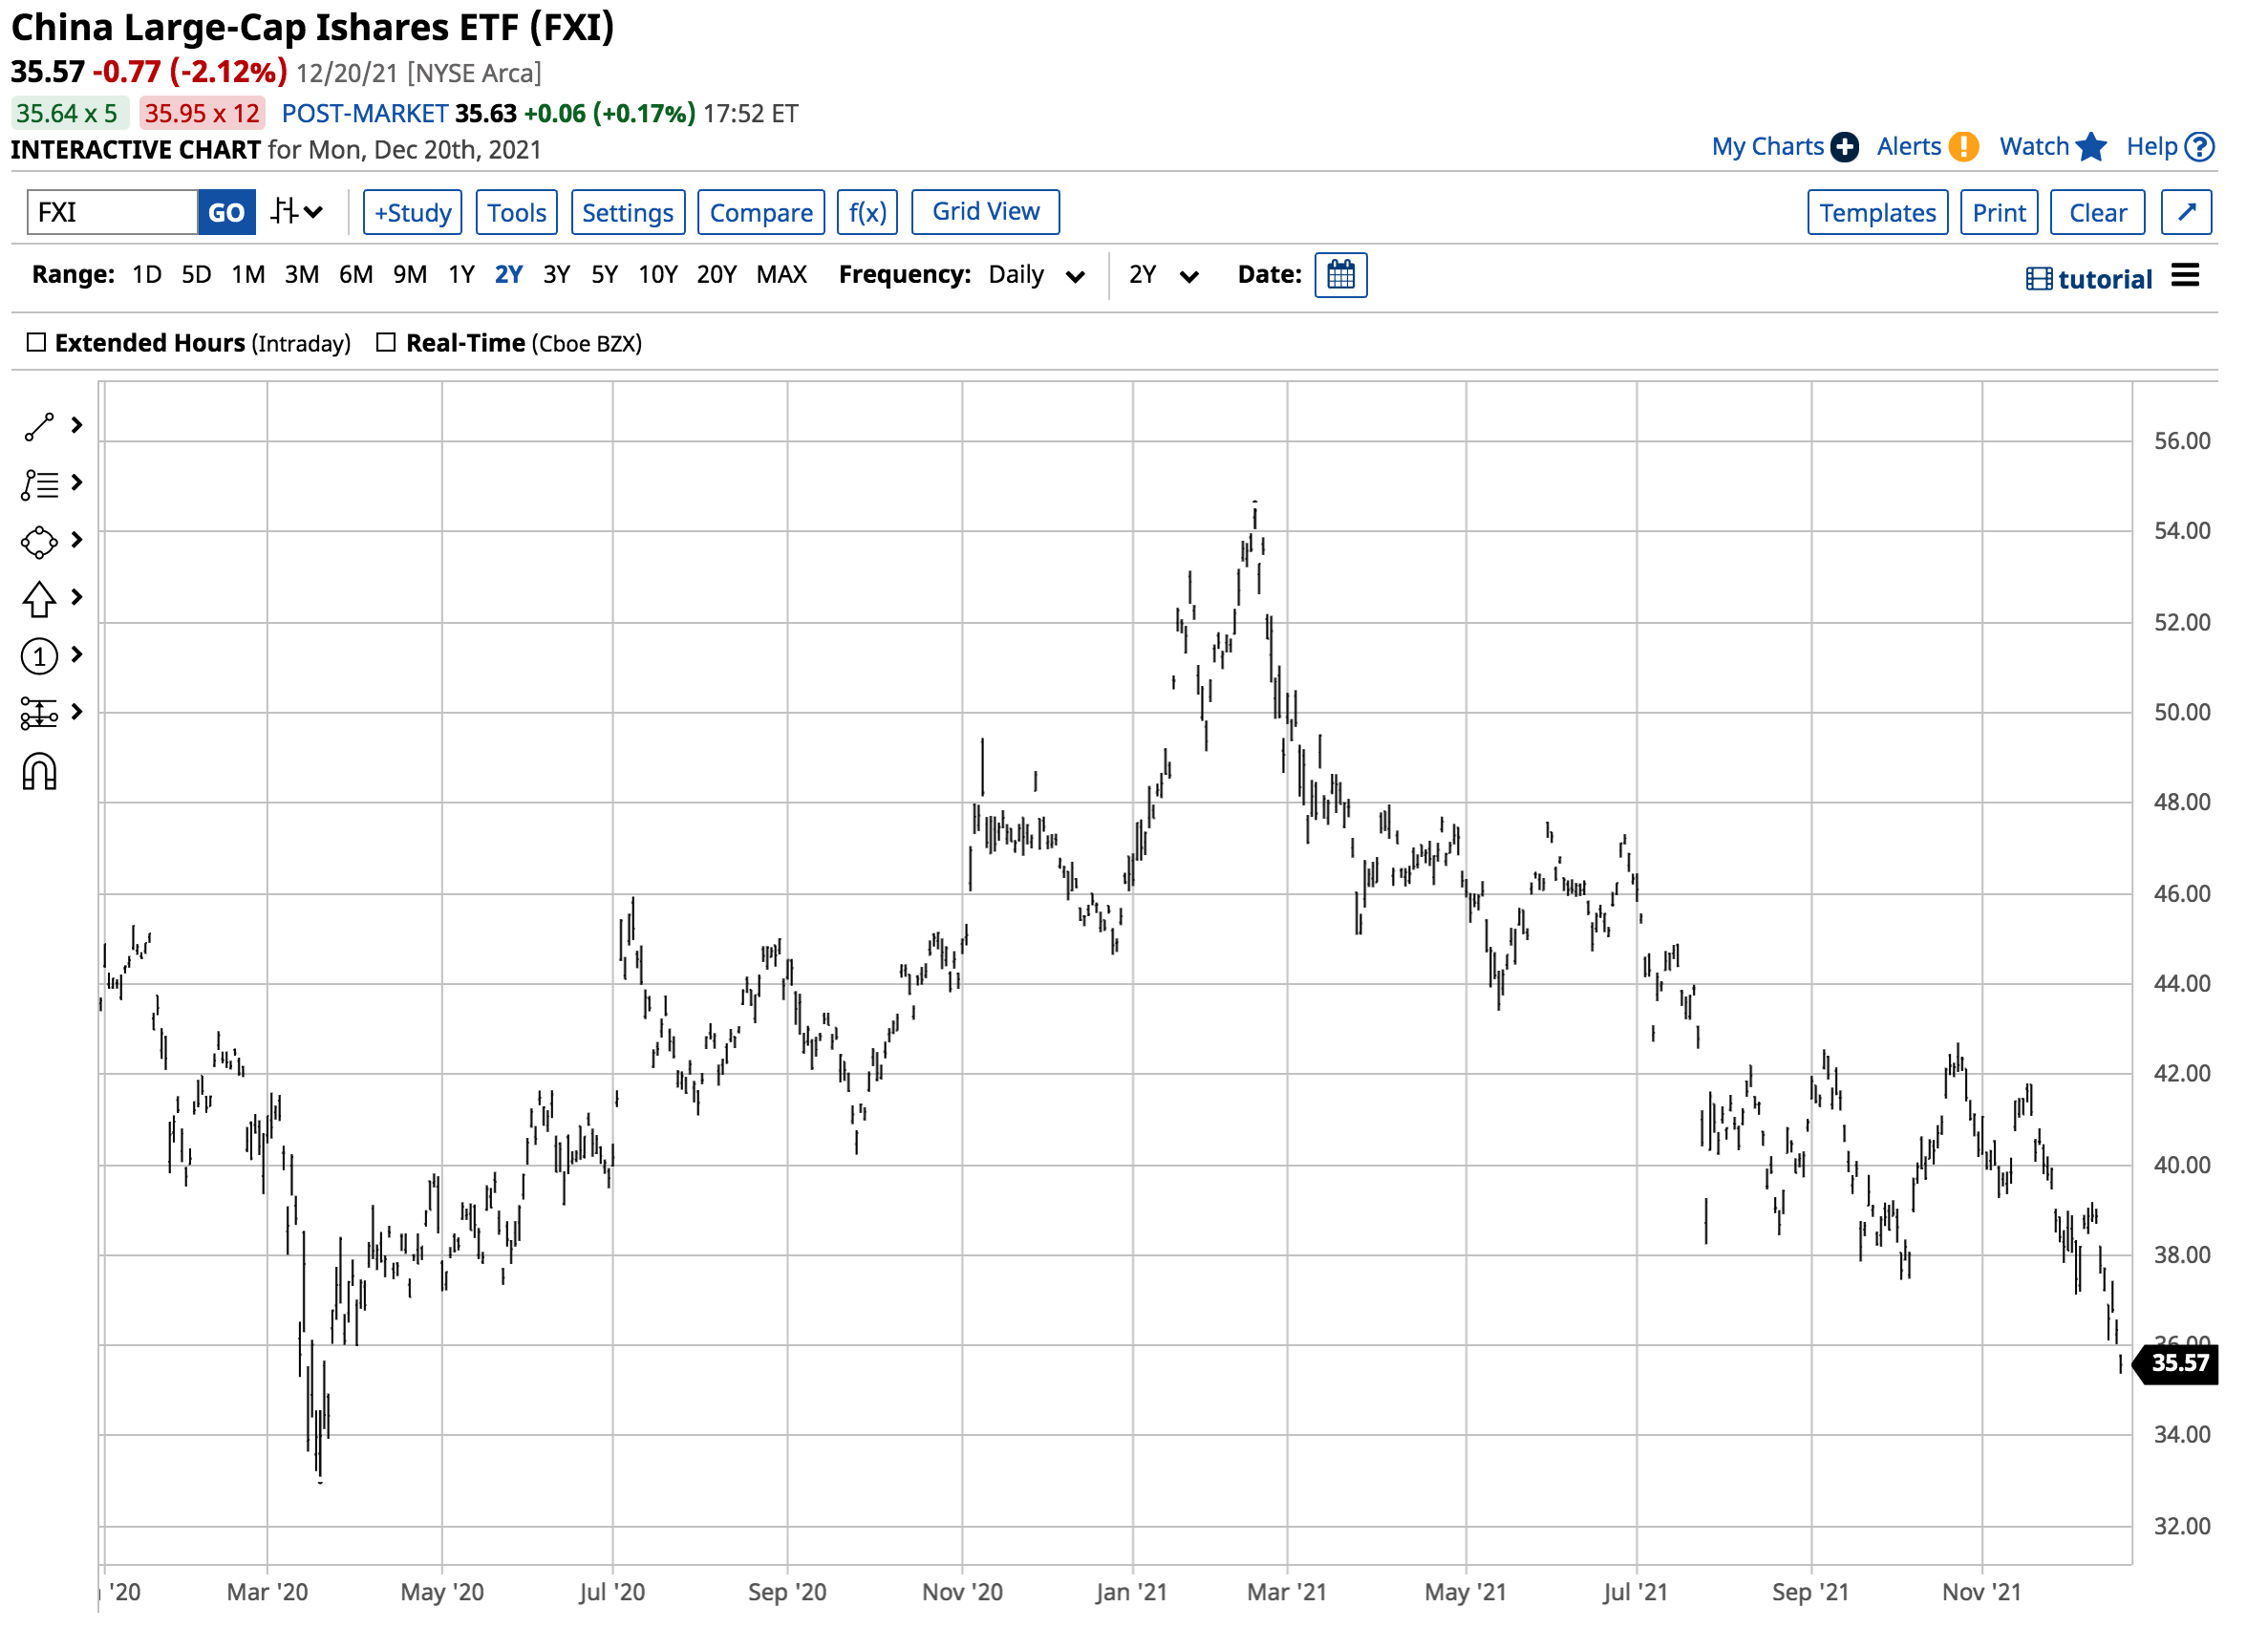
Task: Open the Frequency Daily dropdown
Action: (x=1036, y=275)
